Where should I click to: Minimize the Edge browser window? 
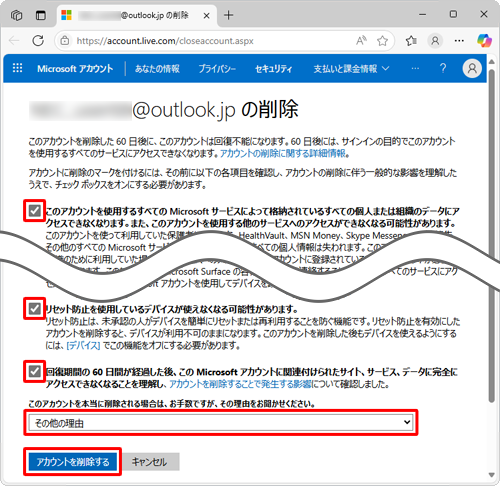coord(423,15)
